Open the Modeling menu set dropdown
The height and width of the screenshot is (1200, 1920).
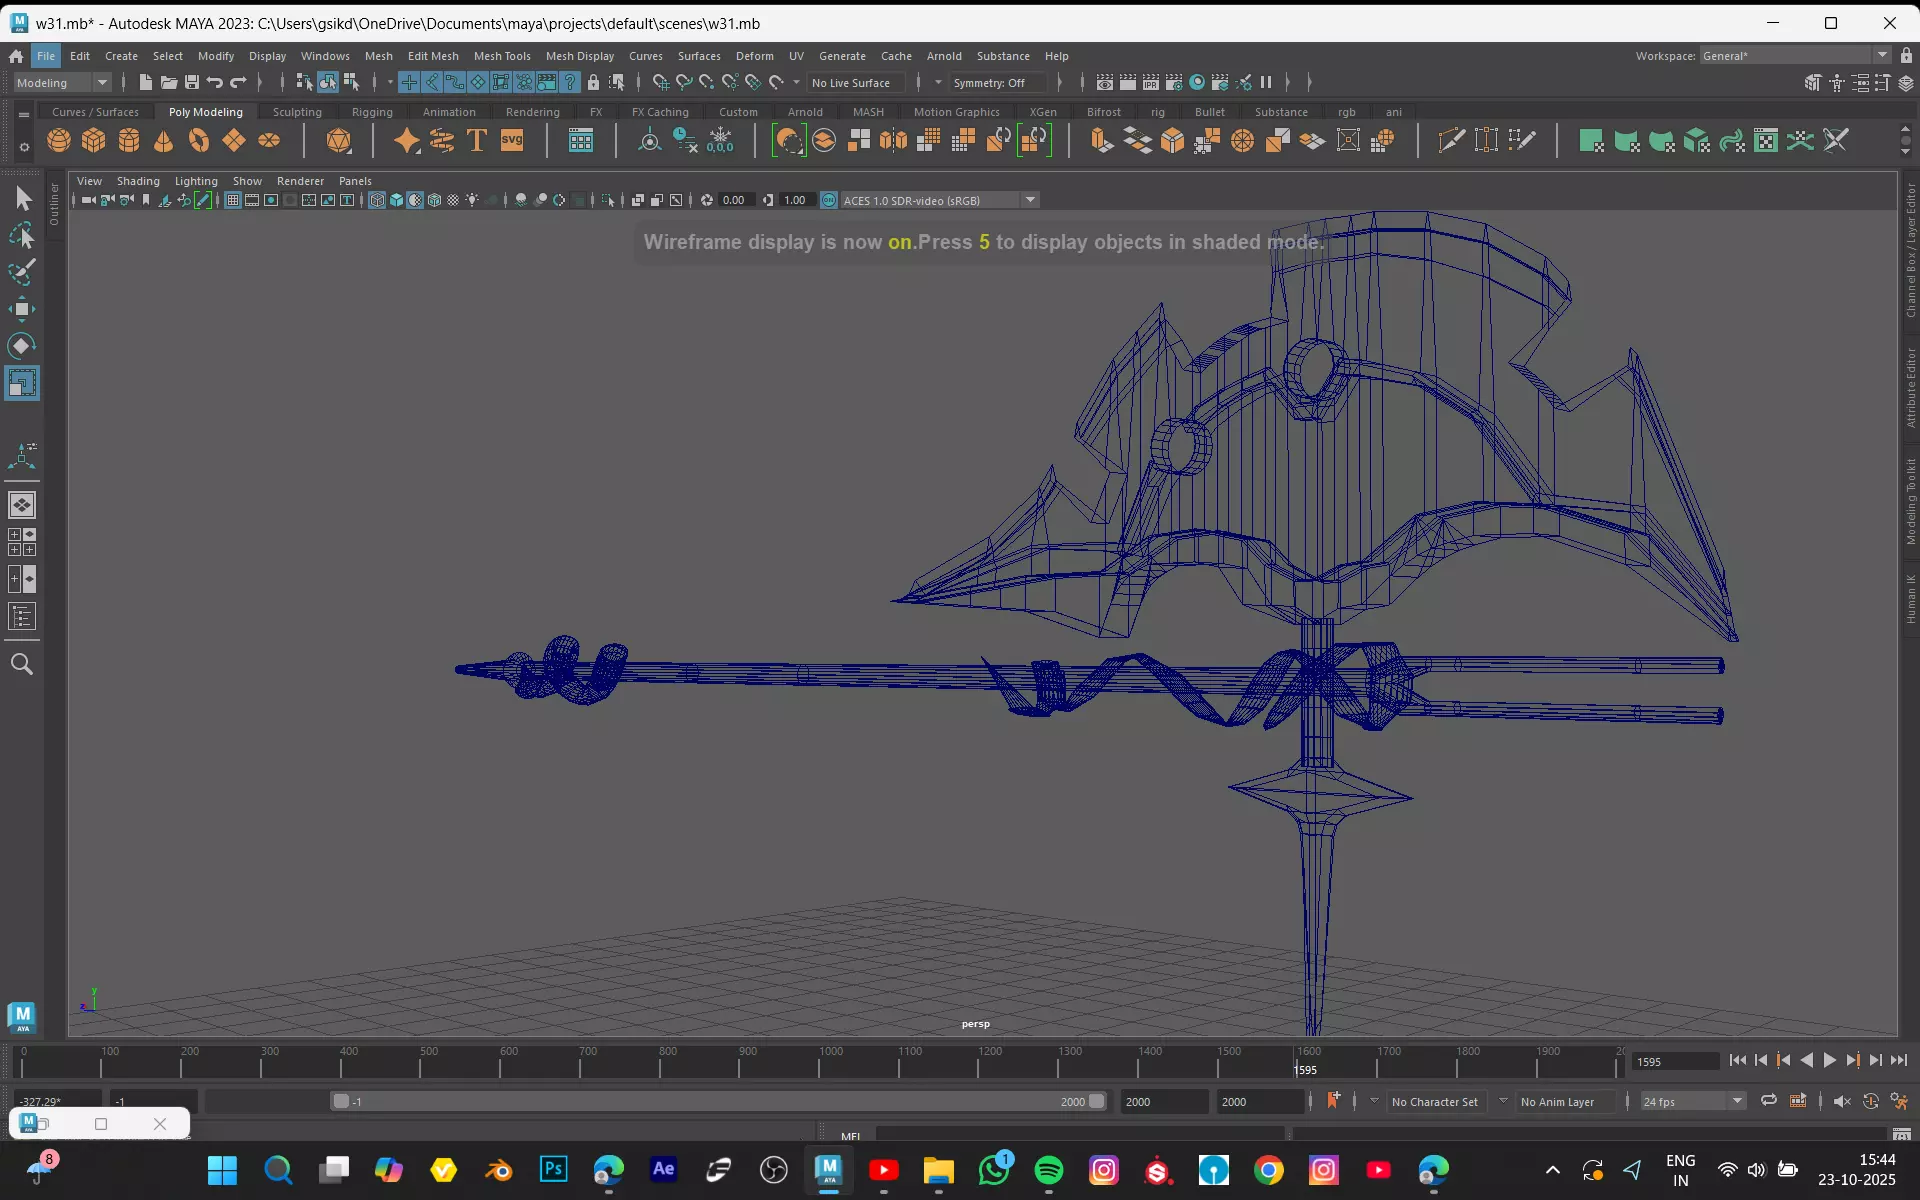62,82
